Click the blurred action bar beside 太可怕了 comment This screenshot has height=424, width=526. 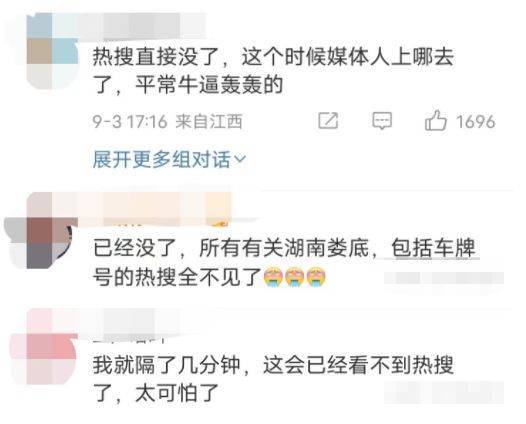[x=444, y=392]
